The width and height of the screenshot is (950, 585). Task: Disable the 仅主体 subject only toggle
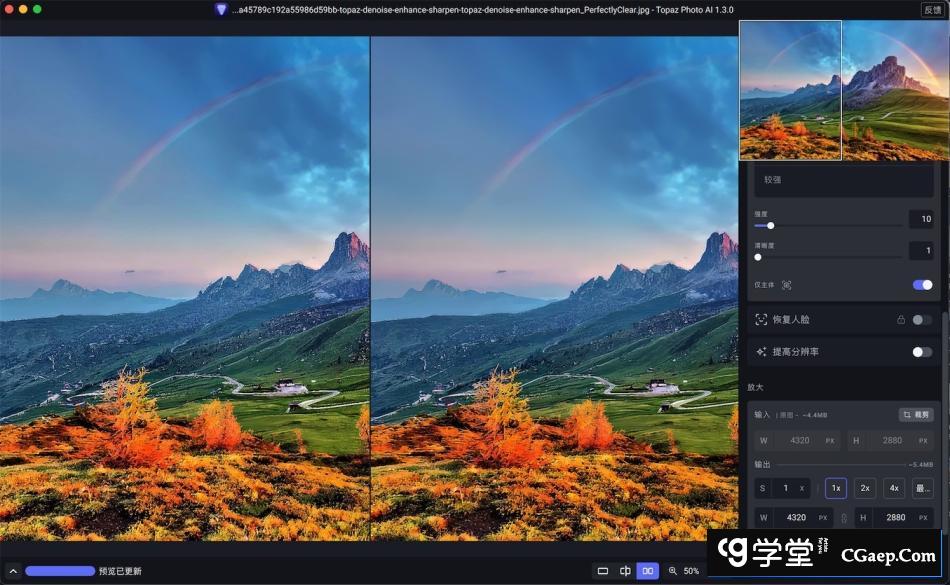[x=922, y=285]
